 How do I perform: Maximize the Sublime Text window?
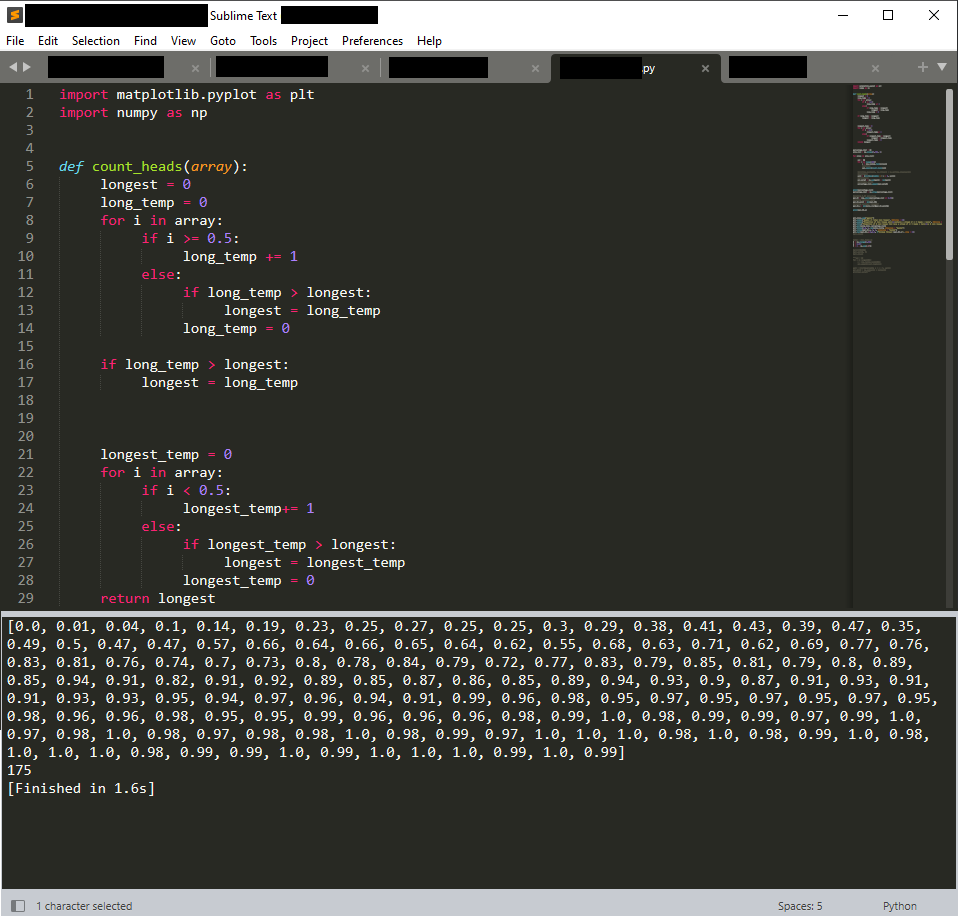coord(888,15)
